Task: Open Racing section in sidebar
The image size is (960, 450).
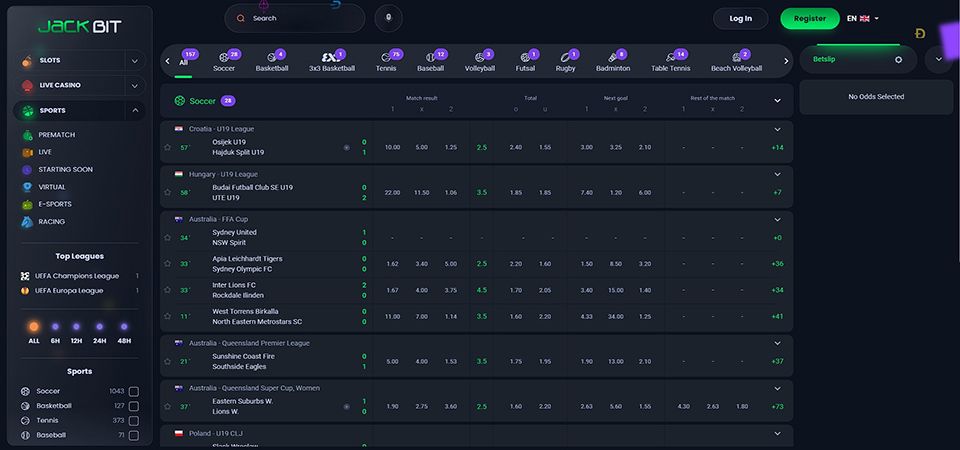Action: point(50,221)
